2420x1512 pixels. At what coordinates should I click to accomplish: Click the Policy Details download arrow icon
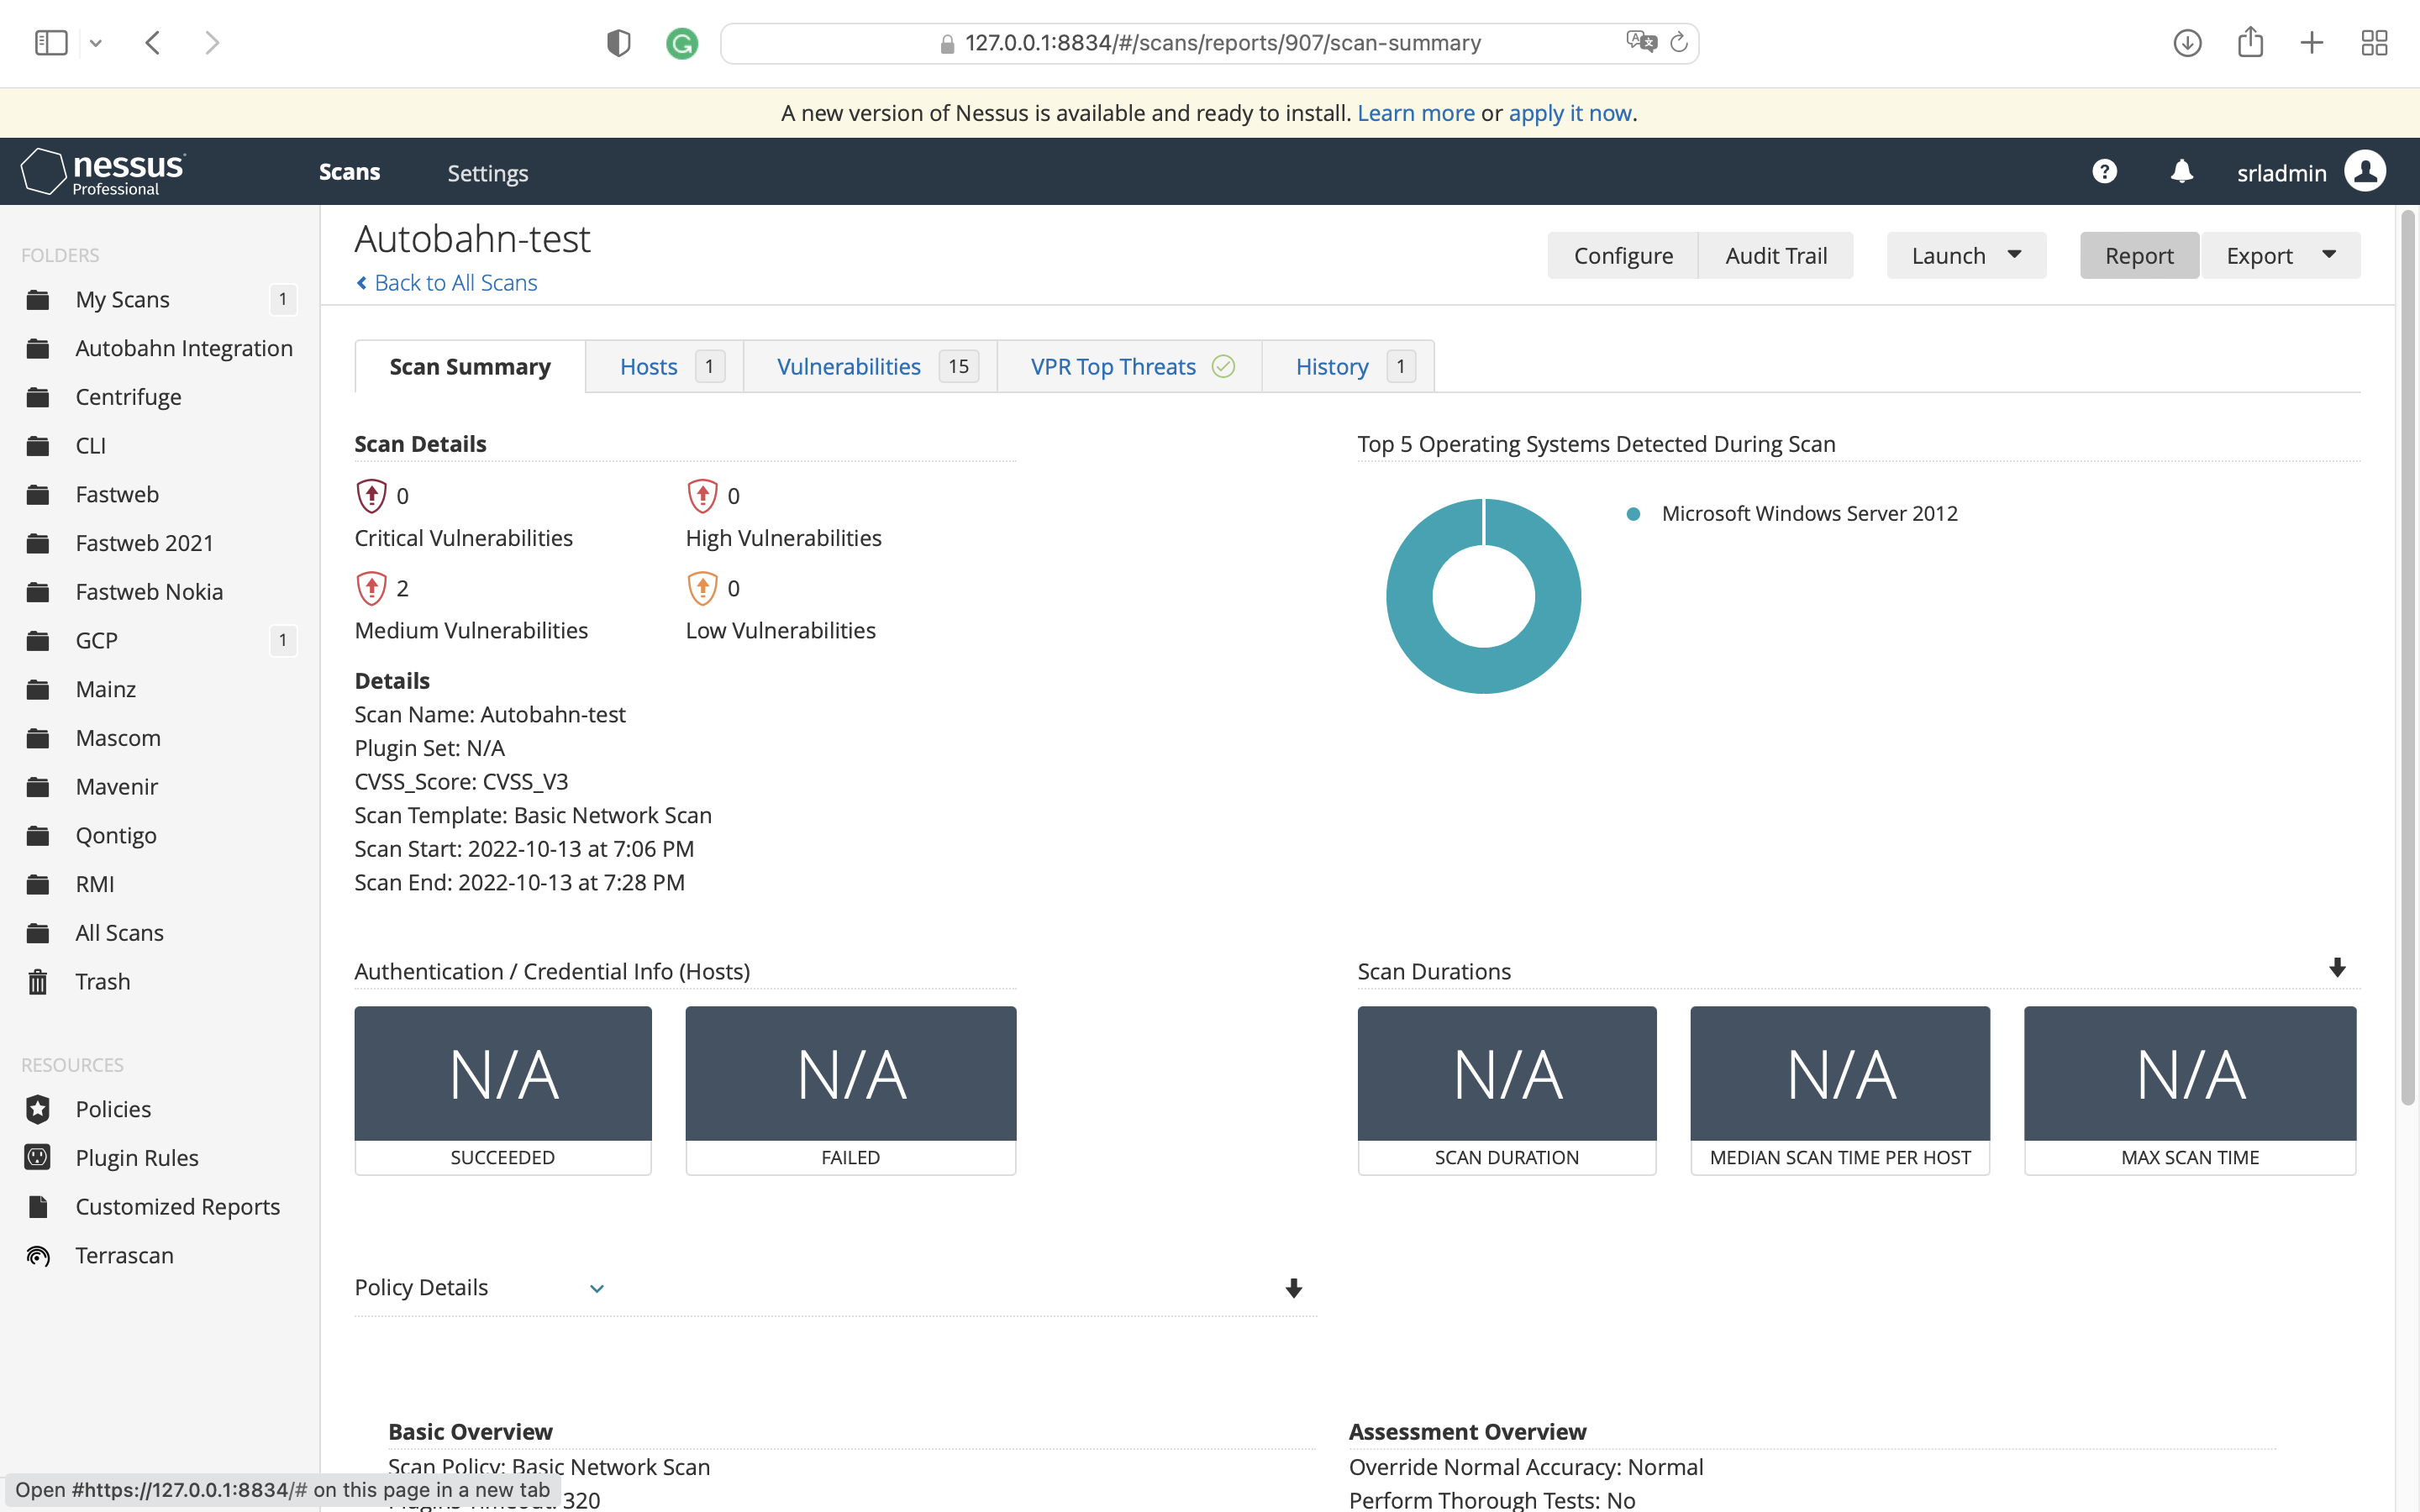[1293, 1288]
